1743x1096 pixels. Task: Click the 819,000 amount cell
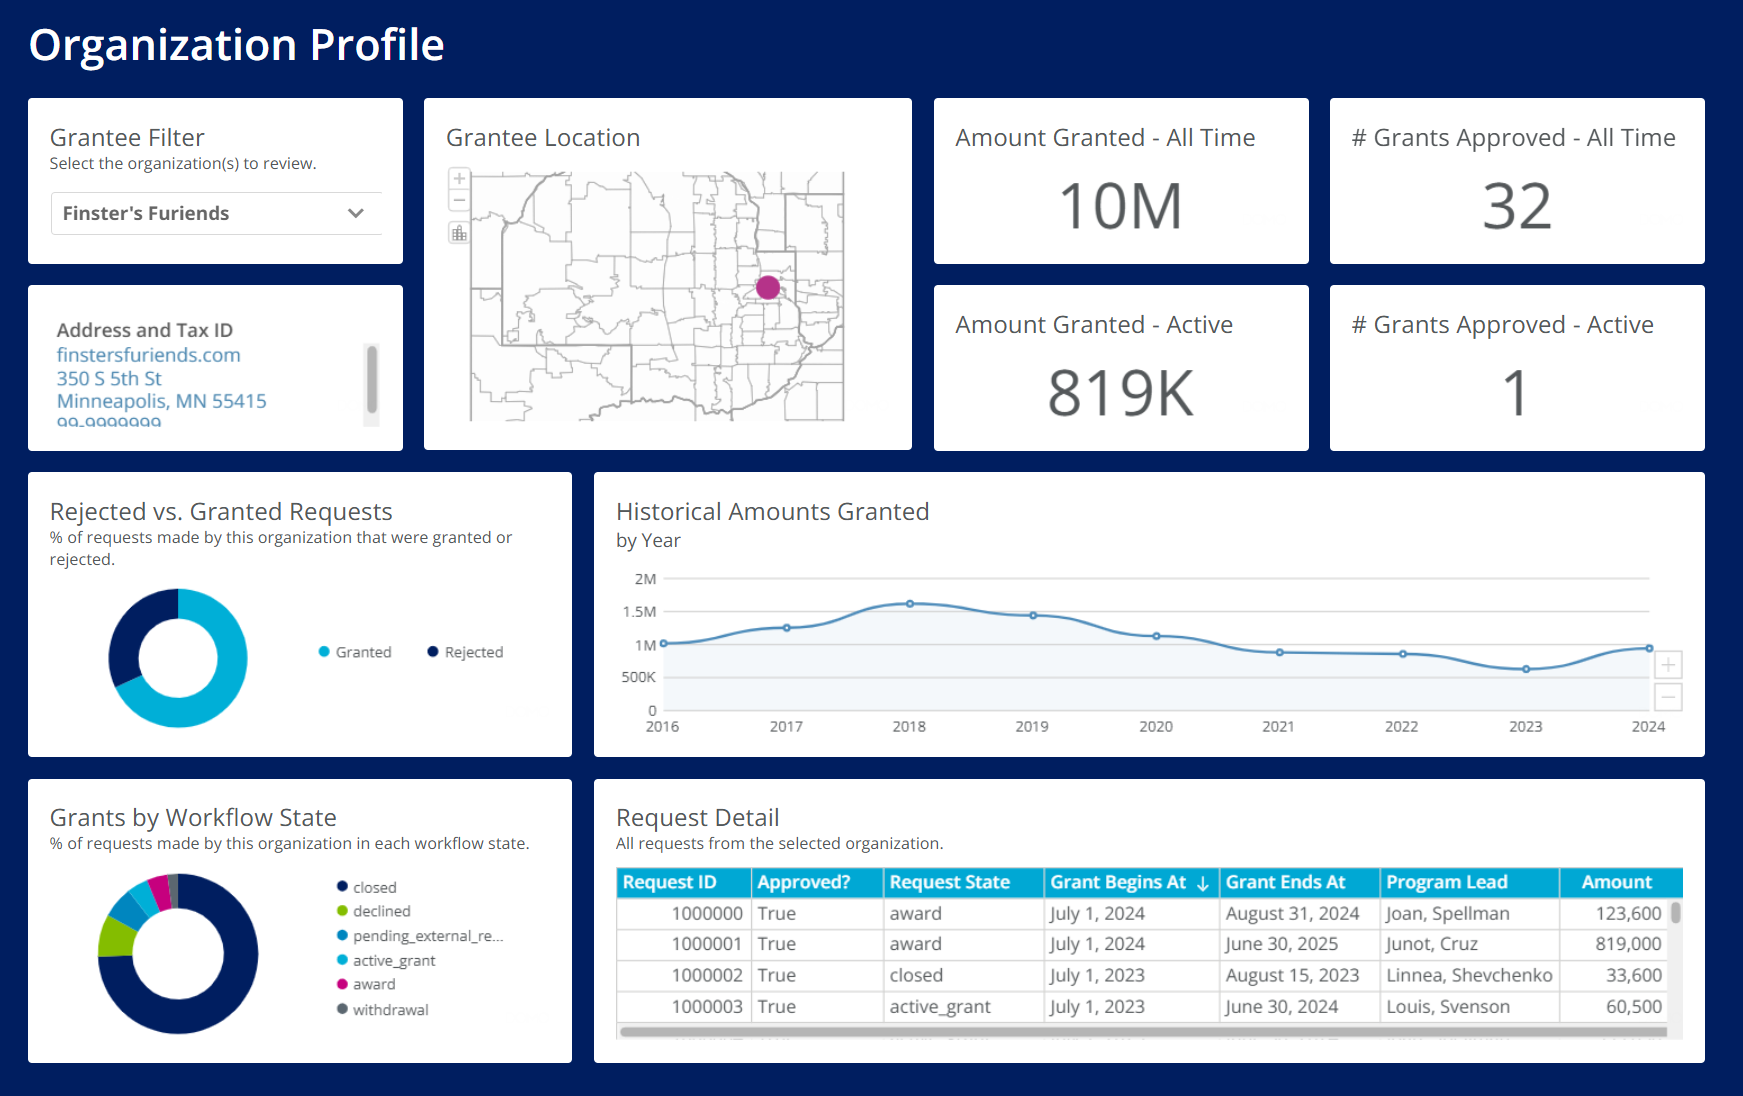(1614, 944)
